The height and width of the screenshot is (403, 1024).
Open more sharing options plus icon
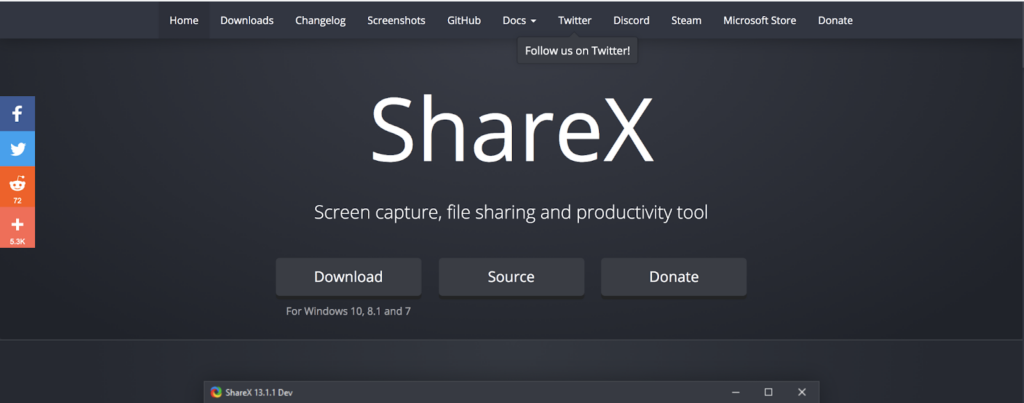pyautogui.click(x=17, y=227)
